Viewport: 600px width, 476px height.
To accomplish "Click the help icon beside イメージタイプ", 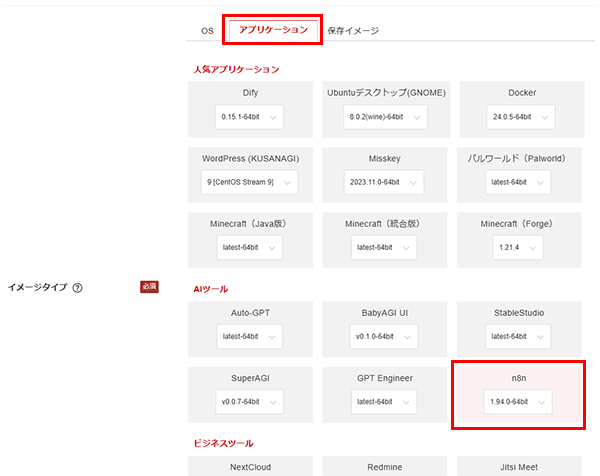I will click(77, 288).
